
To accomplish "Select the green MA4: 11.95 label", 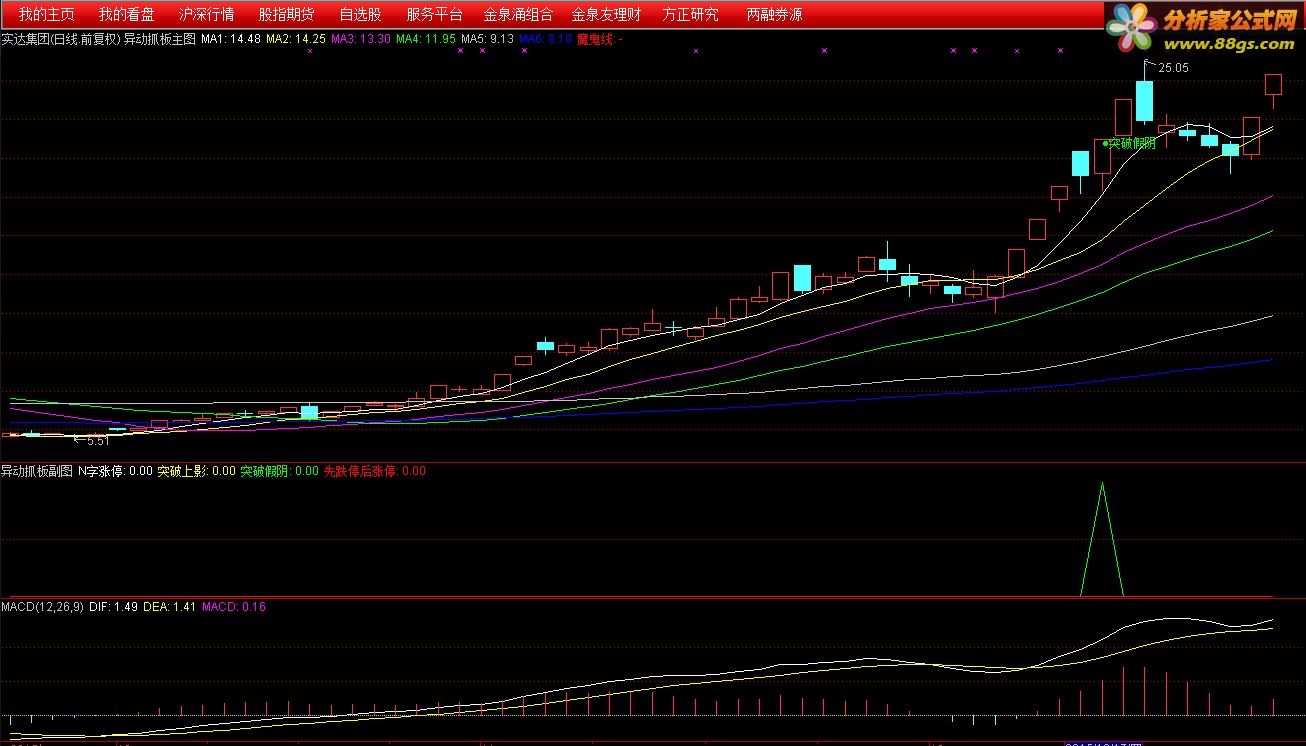I will pos(426,39).
